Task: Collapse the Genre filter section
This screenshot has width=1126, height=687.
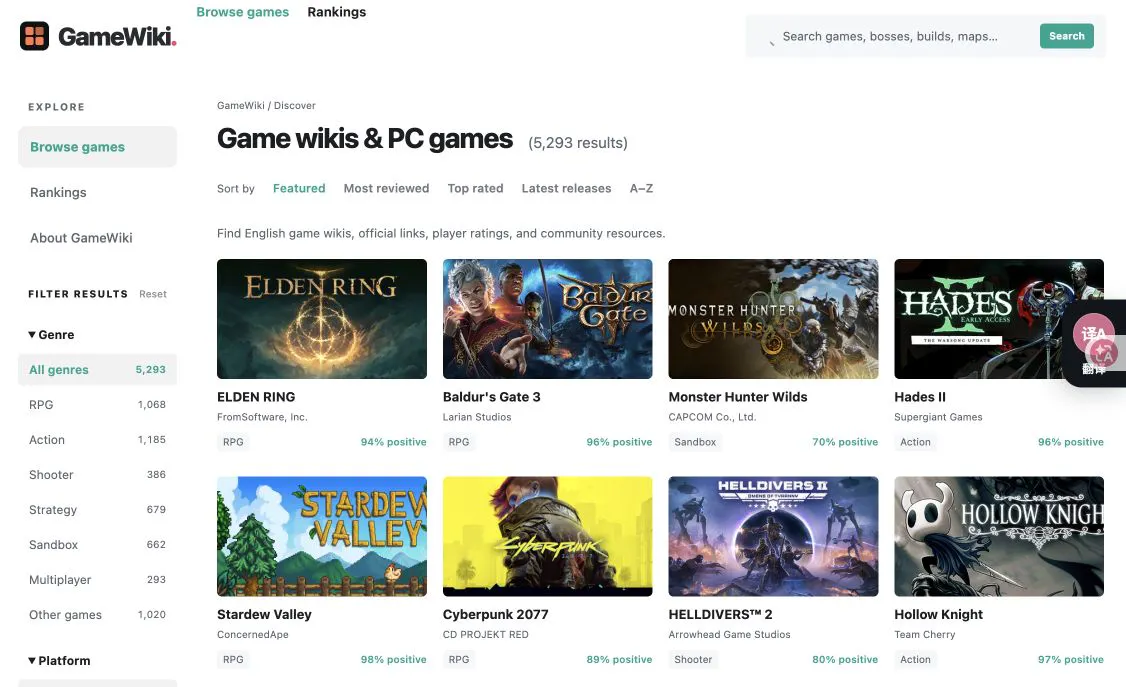Action: coord(51,335)
